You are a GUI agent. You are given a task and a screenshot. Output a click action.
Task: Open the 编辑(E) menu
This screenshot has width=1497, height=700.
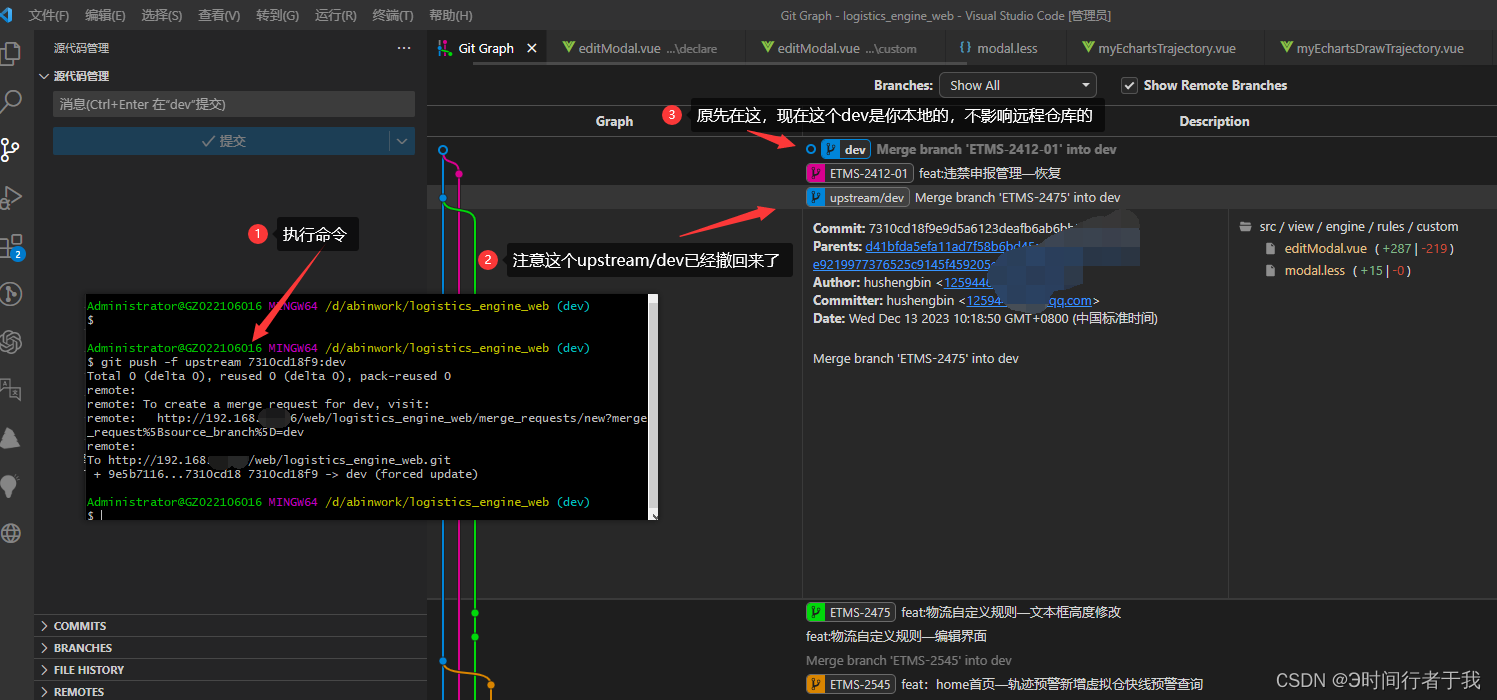(x=105, y=16)
